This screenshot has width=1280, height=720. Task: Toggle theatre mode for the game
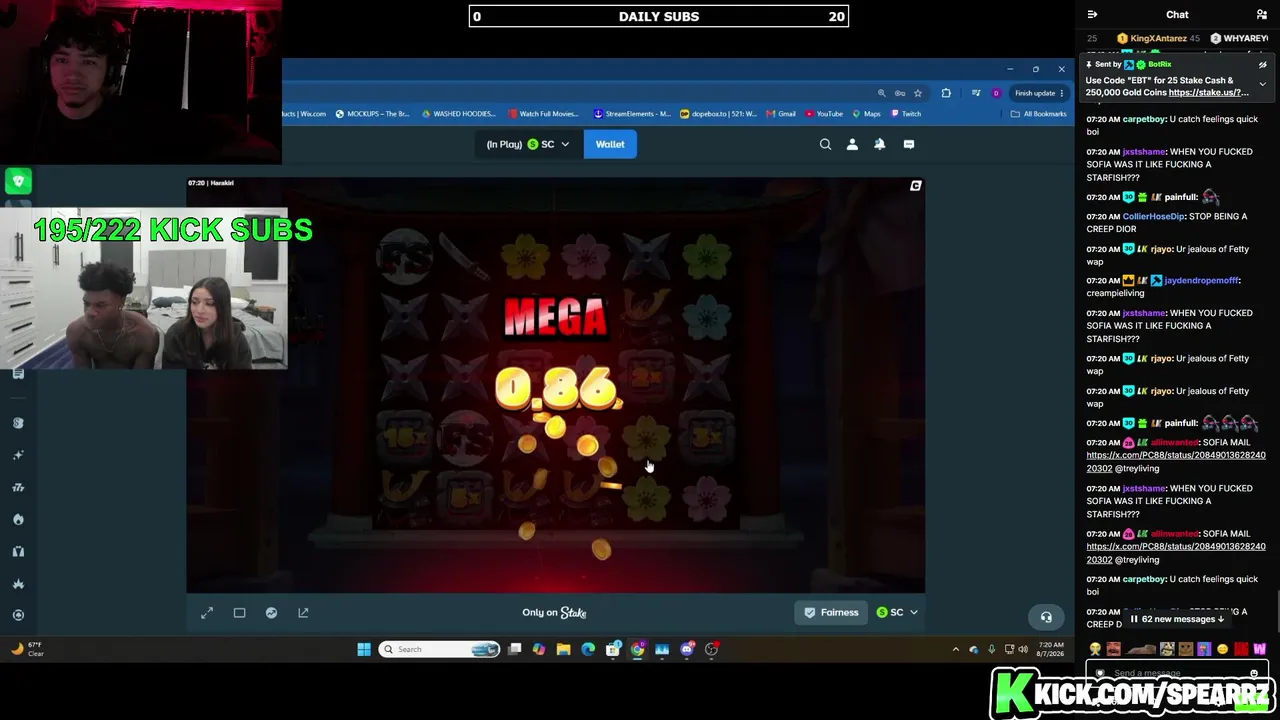[239, 613]
